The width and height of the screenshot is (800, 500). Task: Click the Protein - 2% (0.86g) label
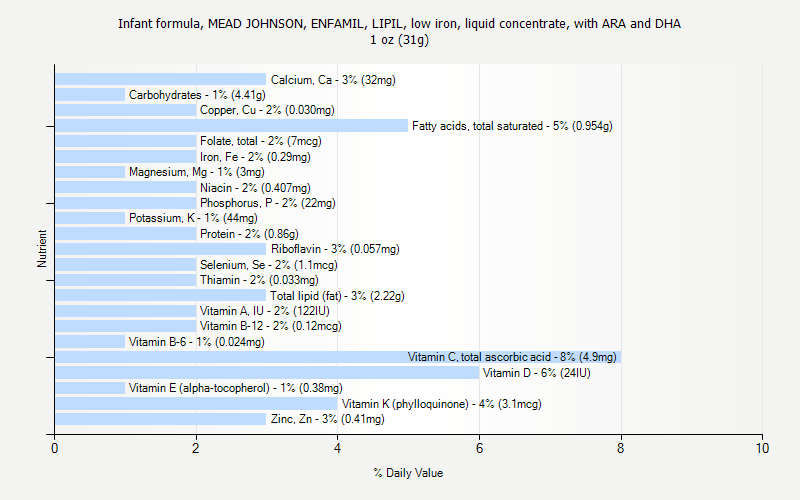click(249, 234)
